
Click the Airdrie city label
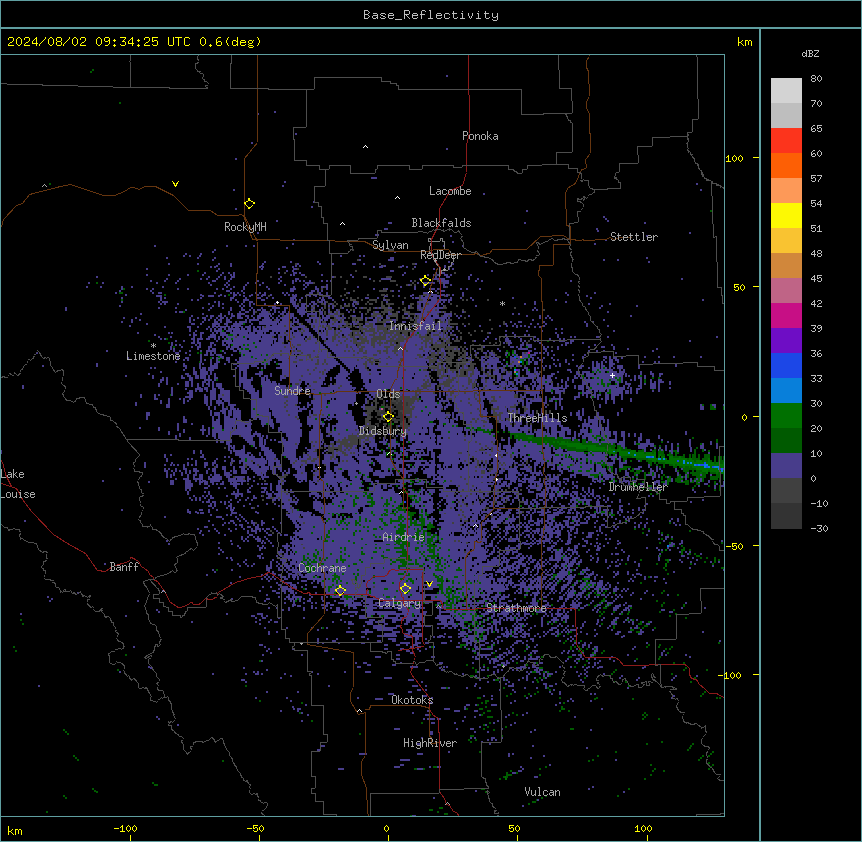[404, 537]
